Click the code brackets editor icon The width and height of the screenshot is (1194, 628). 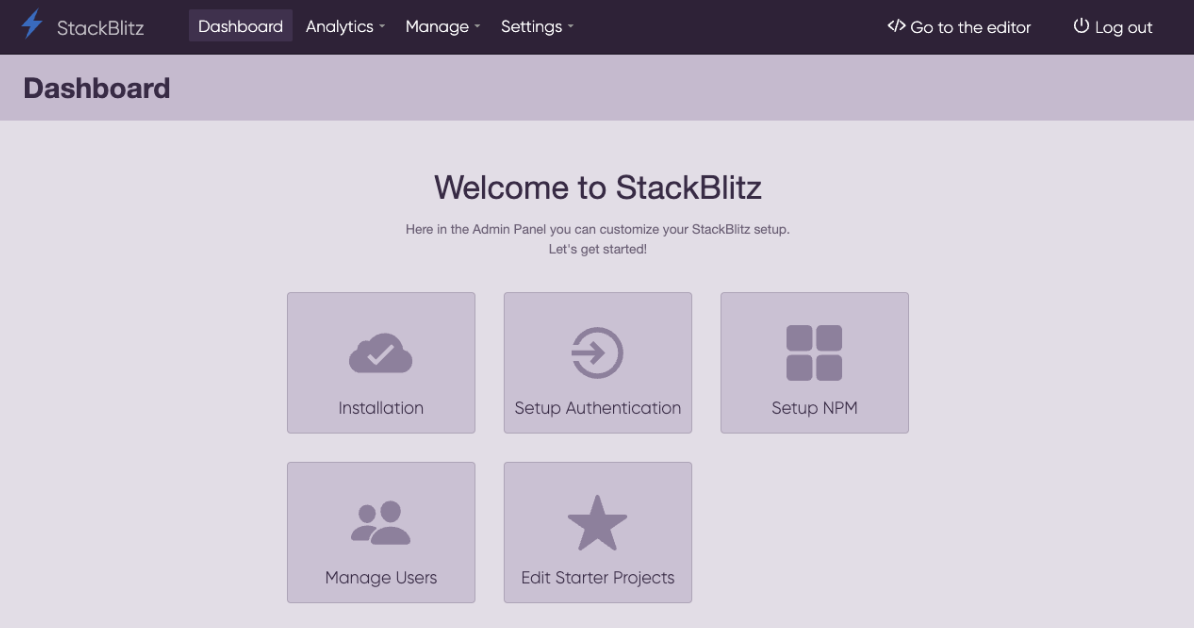click(x=896, y=26)
